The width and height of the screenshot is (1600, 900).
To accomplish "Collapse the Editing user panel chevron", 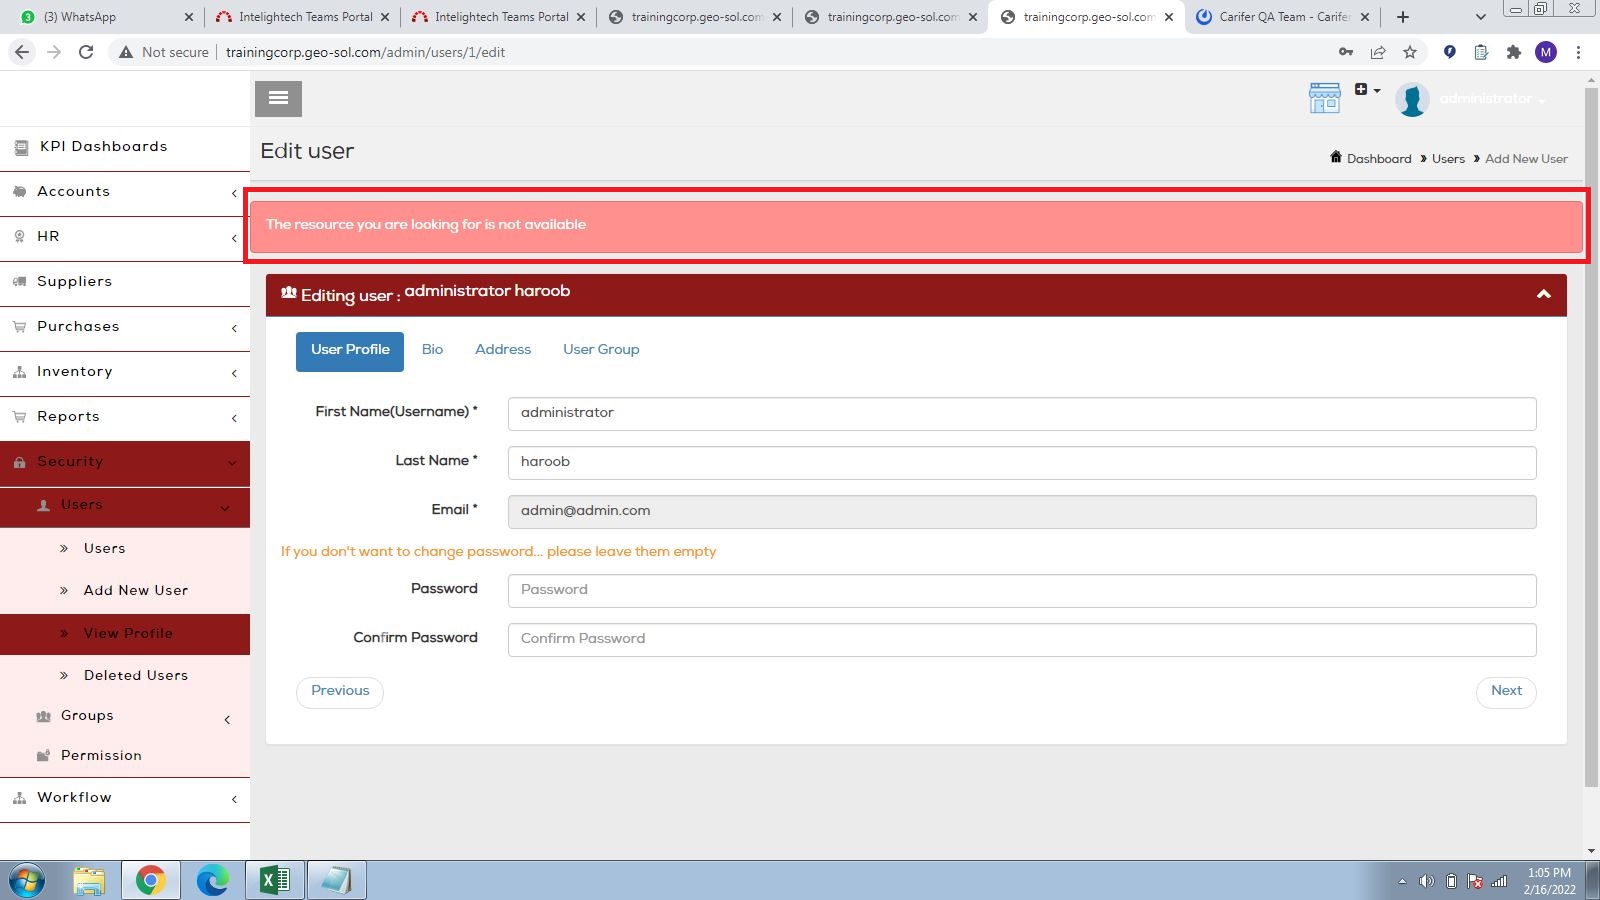I will pyautogui.click(x=1544, y=294).
